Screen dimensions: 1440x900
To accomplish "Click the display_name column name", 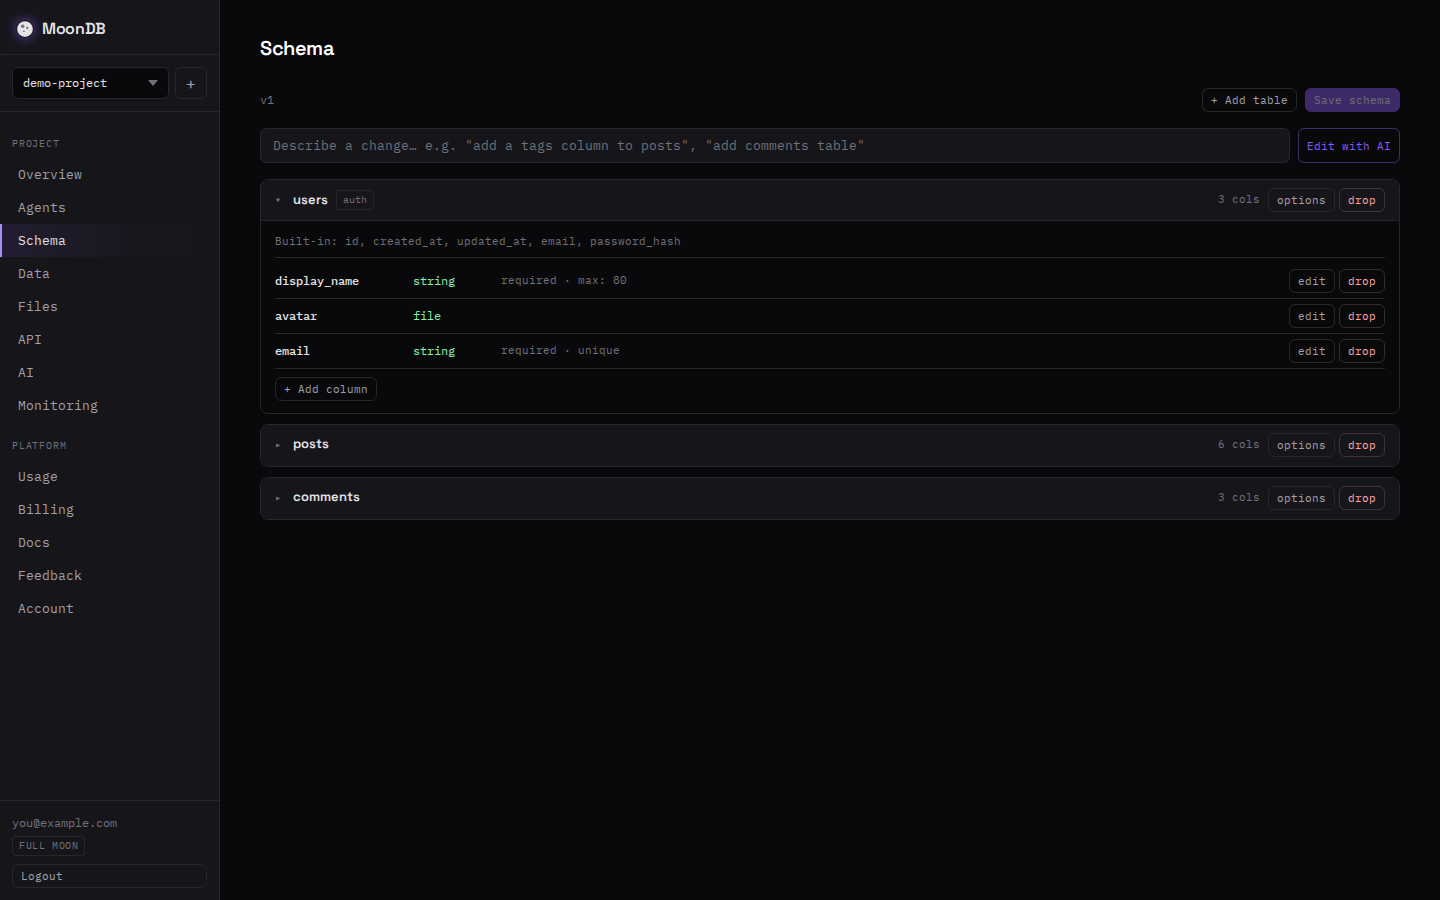I will pos(317,281).
